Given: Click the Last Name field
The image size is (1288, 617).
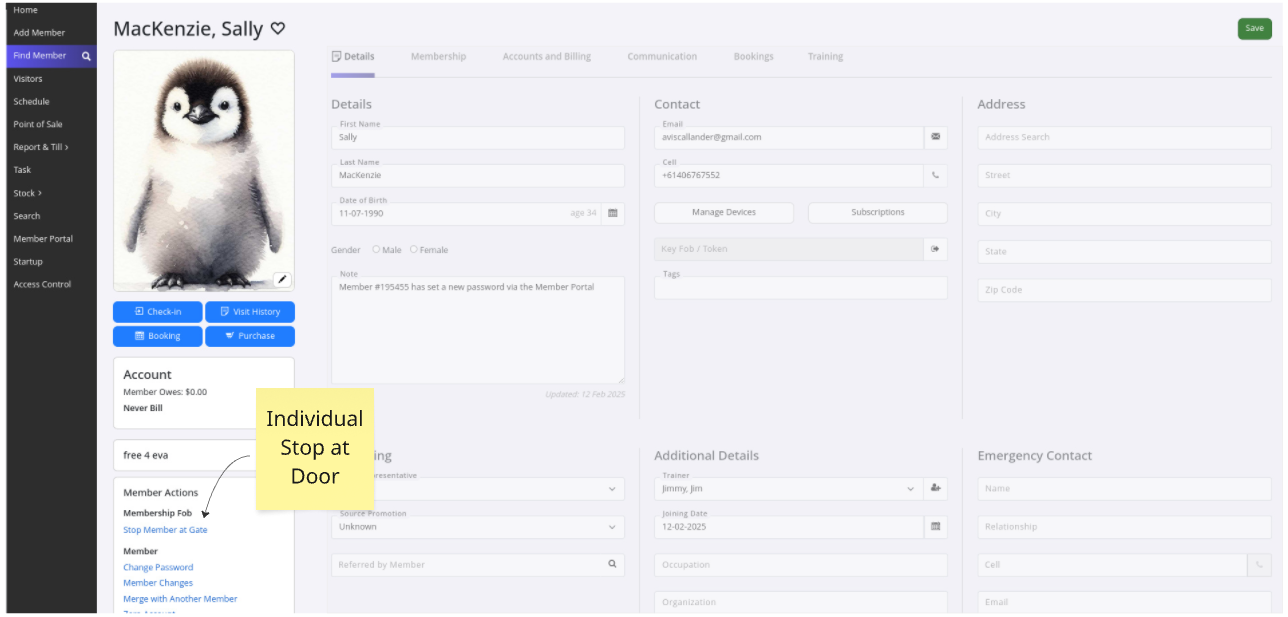Looking at the screenshot, I should coord(478,175).
